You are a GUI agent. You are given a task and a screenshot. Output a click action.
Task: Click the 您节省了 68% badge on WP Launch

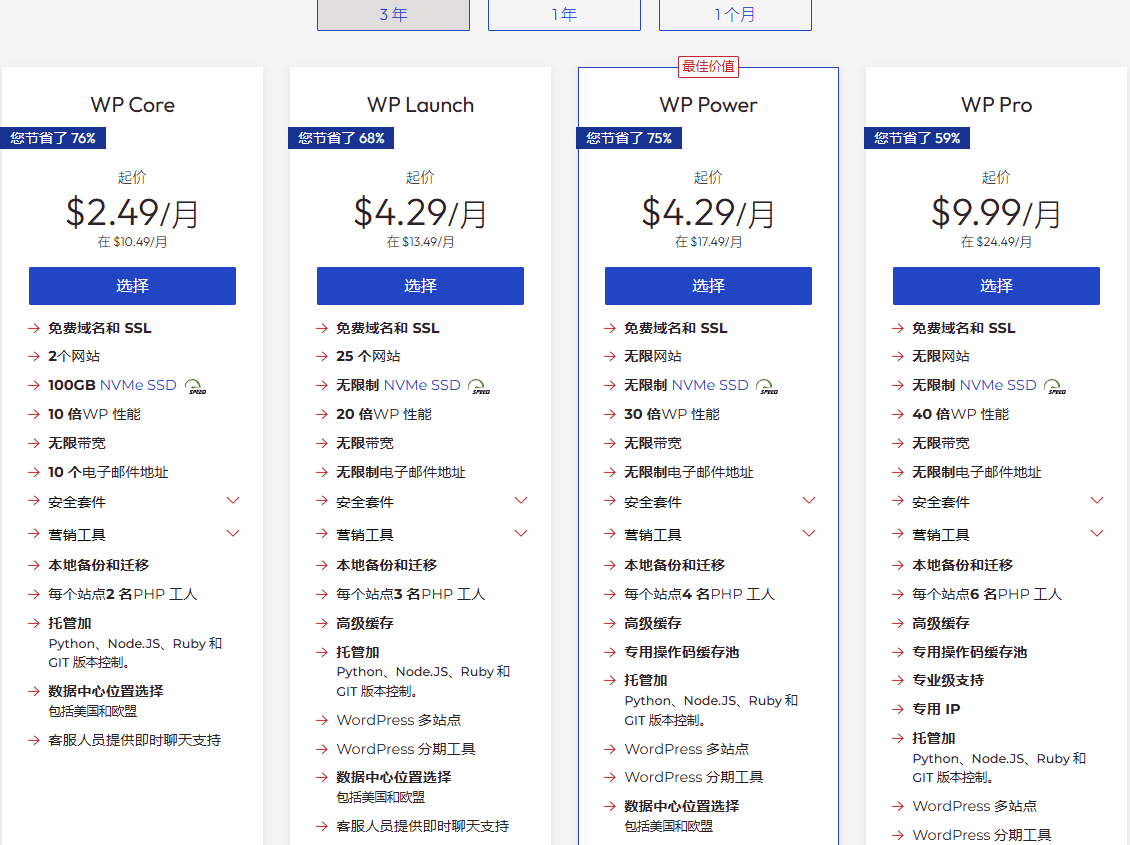pos(341,138)
